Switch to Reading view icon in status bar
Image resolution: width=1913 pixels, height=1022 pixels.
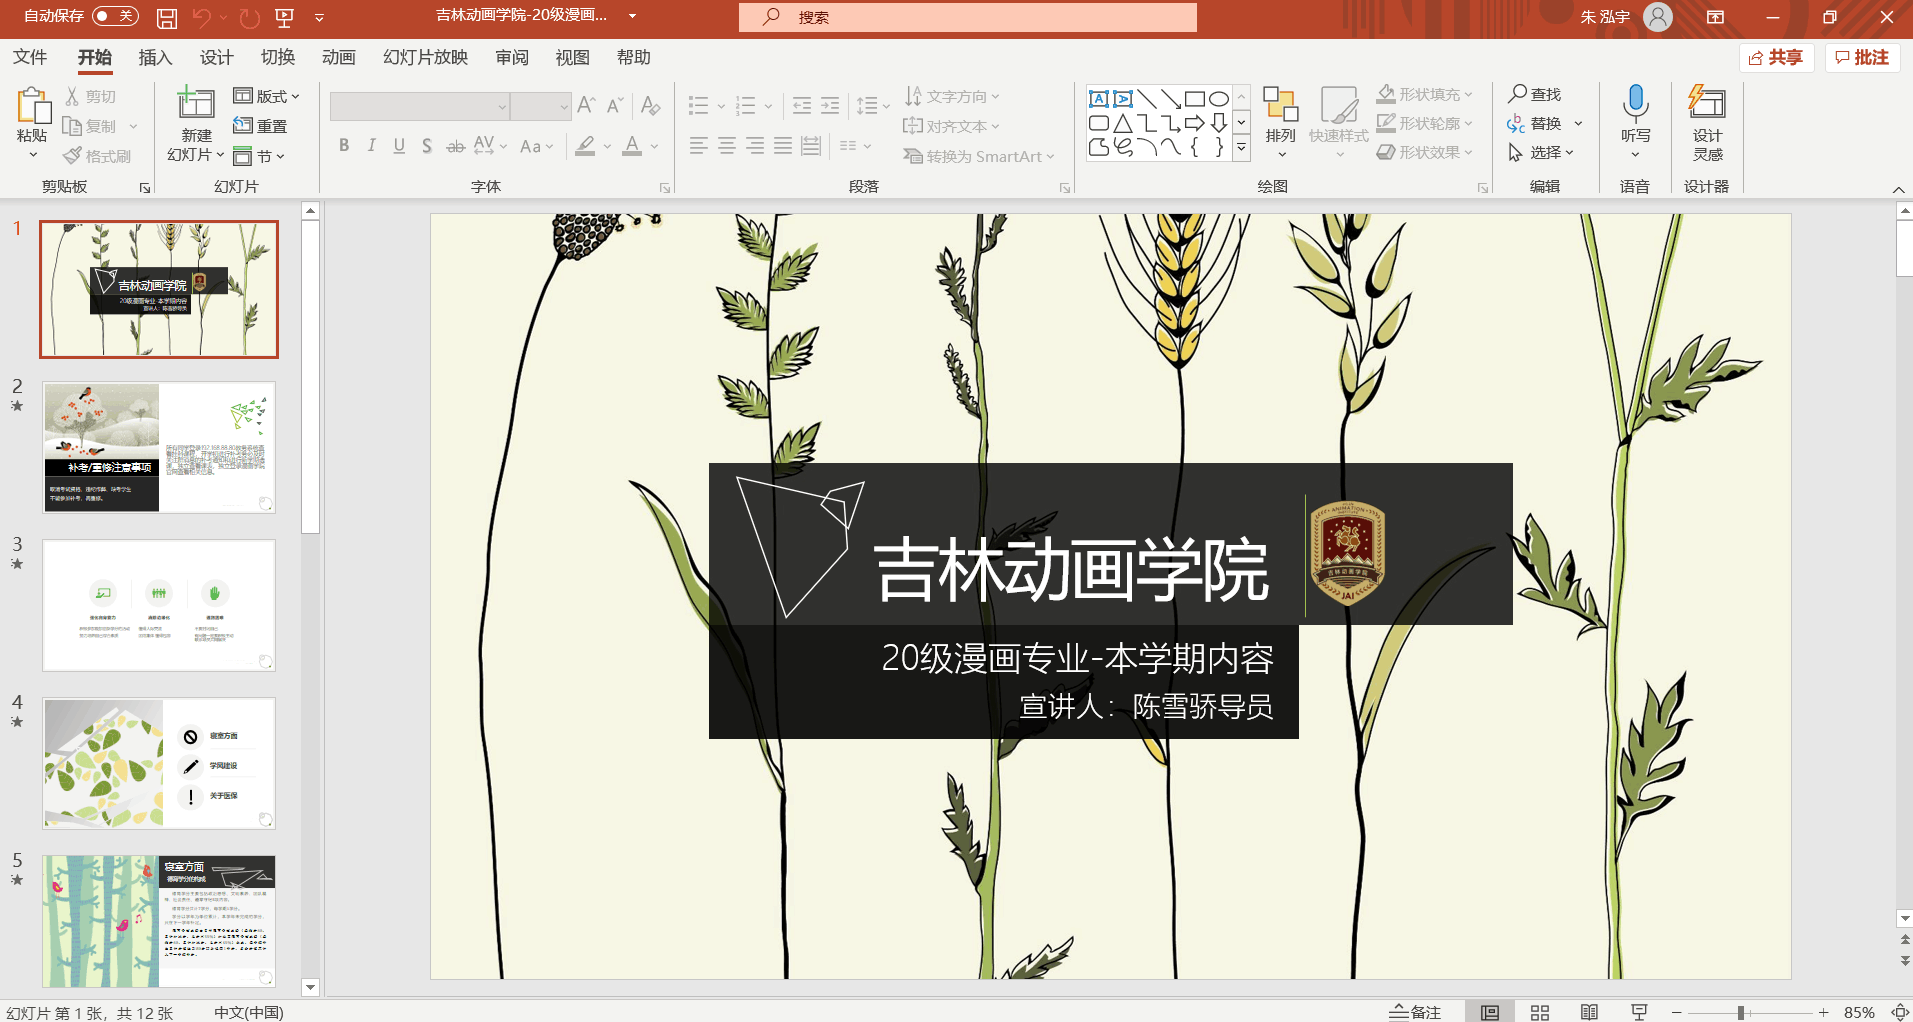[x=1589, y=1012]
